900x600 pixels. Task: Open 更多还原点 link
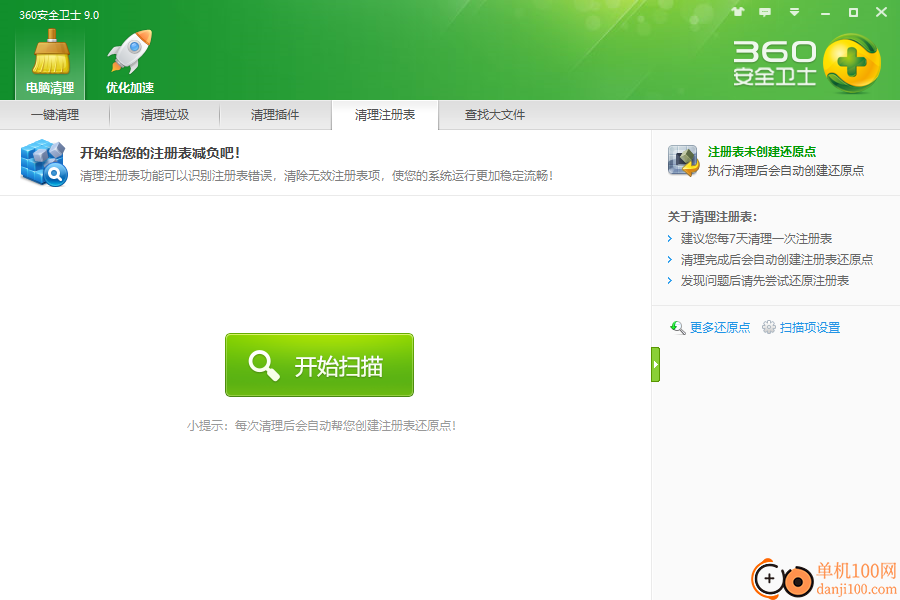(x=720, y=327)
